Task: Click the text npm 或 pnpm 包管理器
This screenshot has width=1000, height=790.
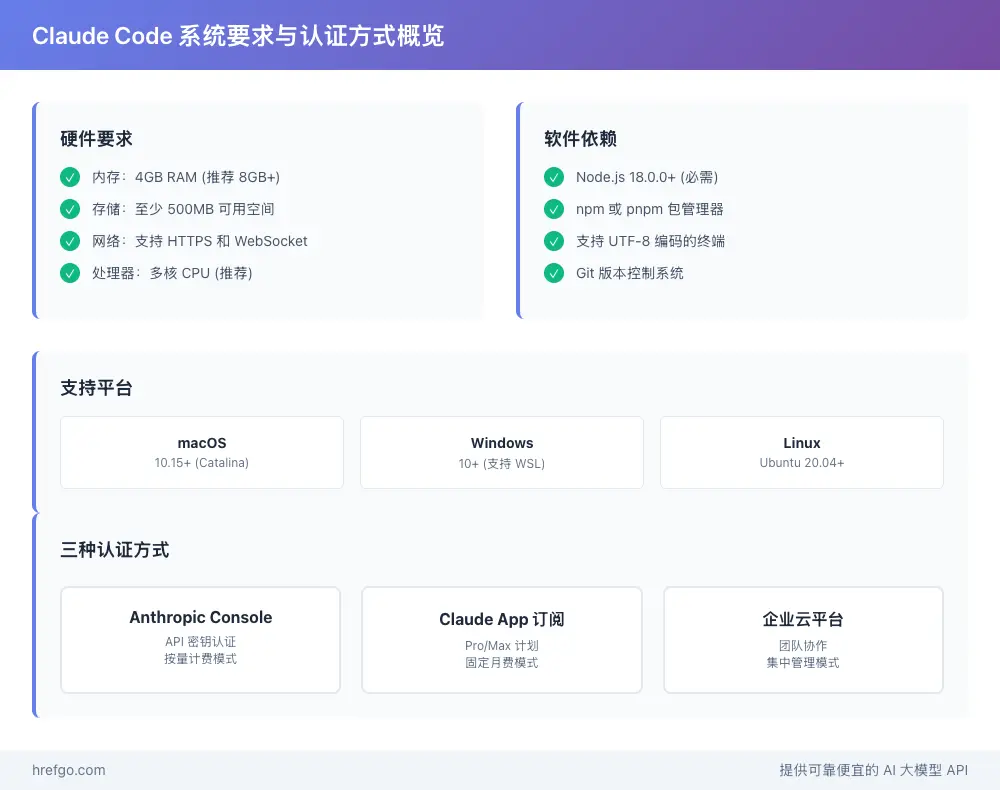Action: (650, 209)
